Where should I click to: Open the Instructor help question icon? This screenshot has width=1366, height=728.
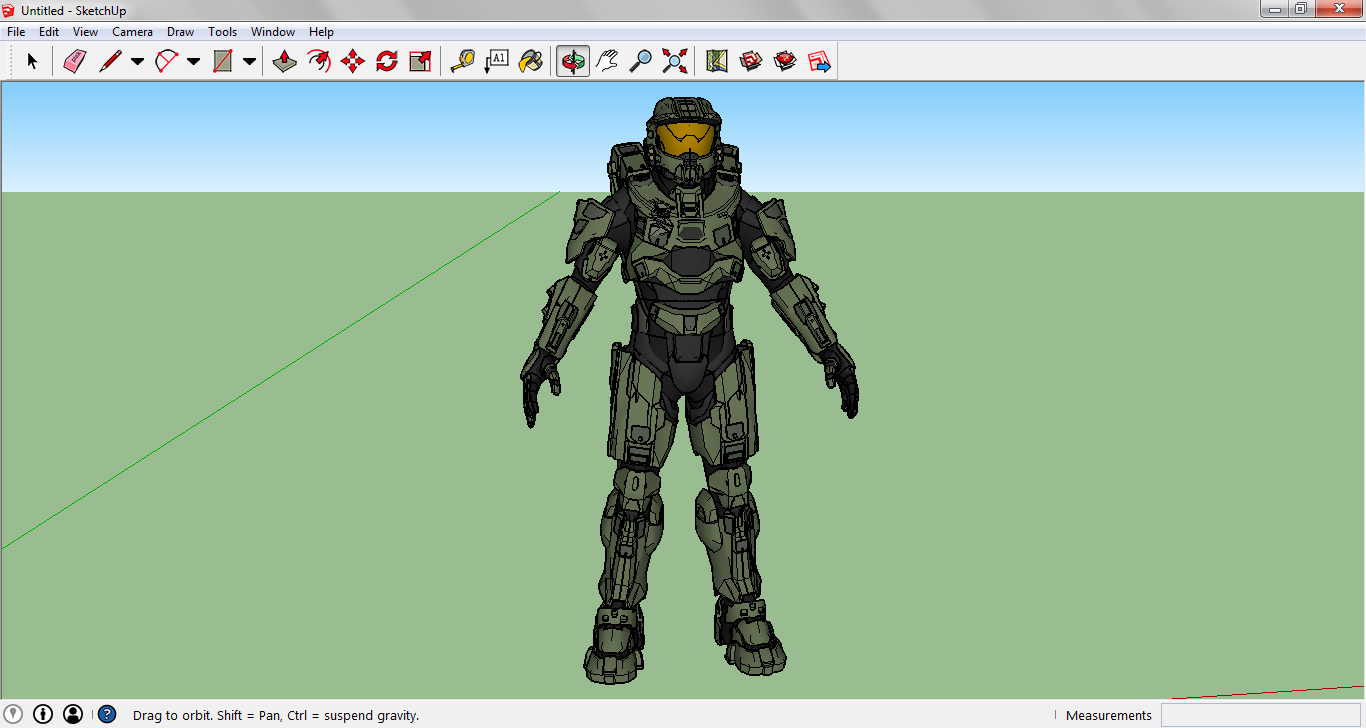tap(107, 714)
